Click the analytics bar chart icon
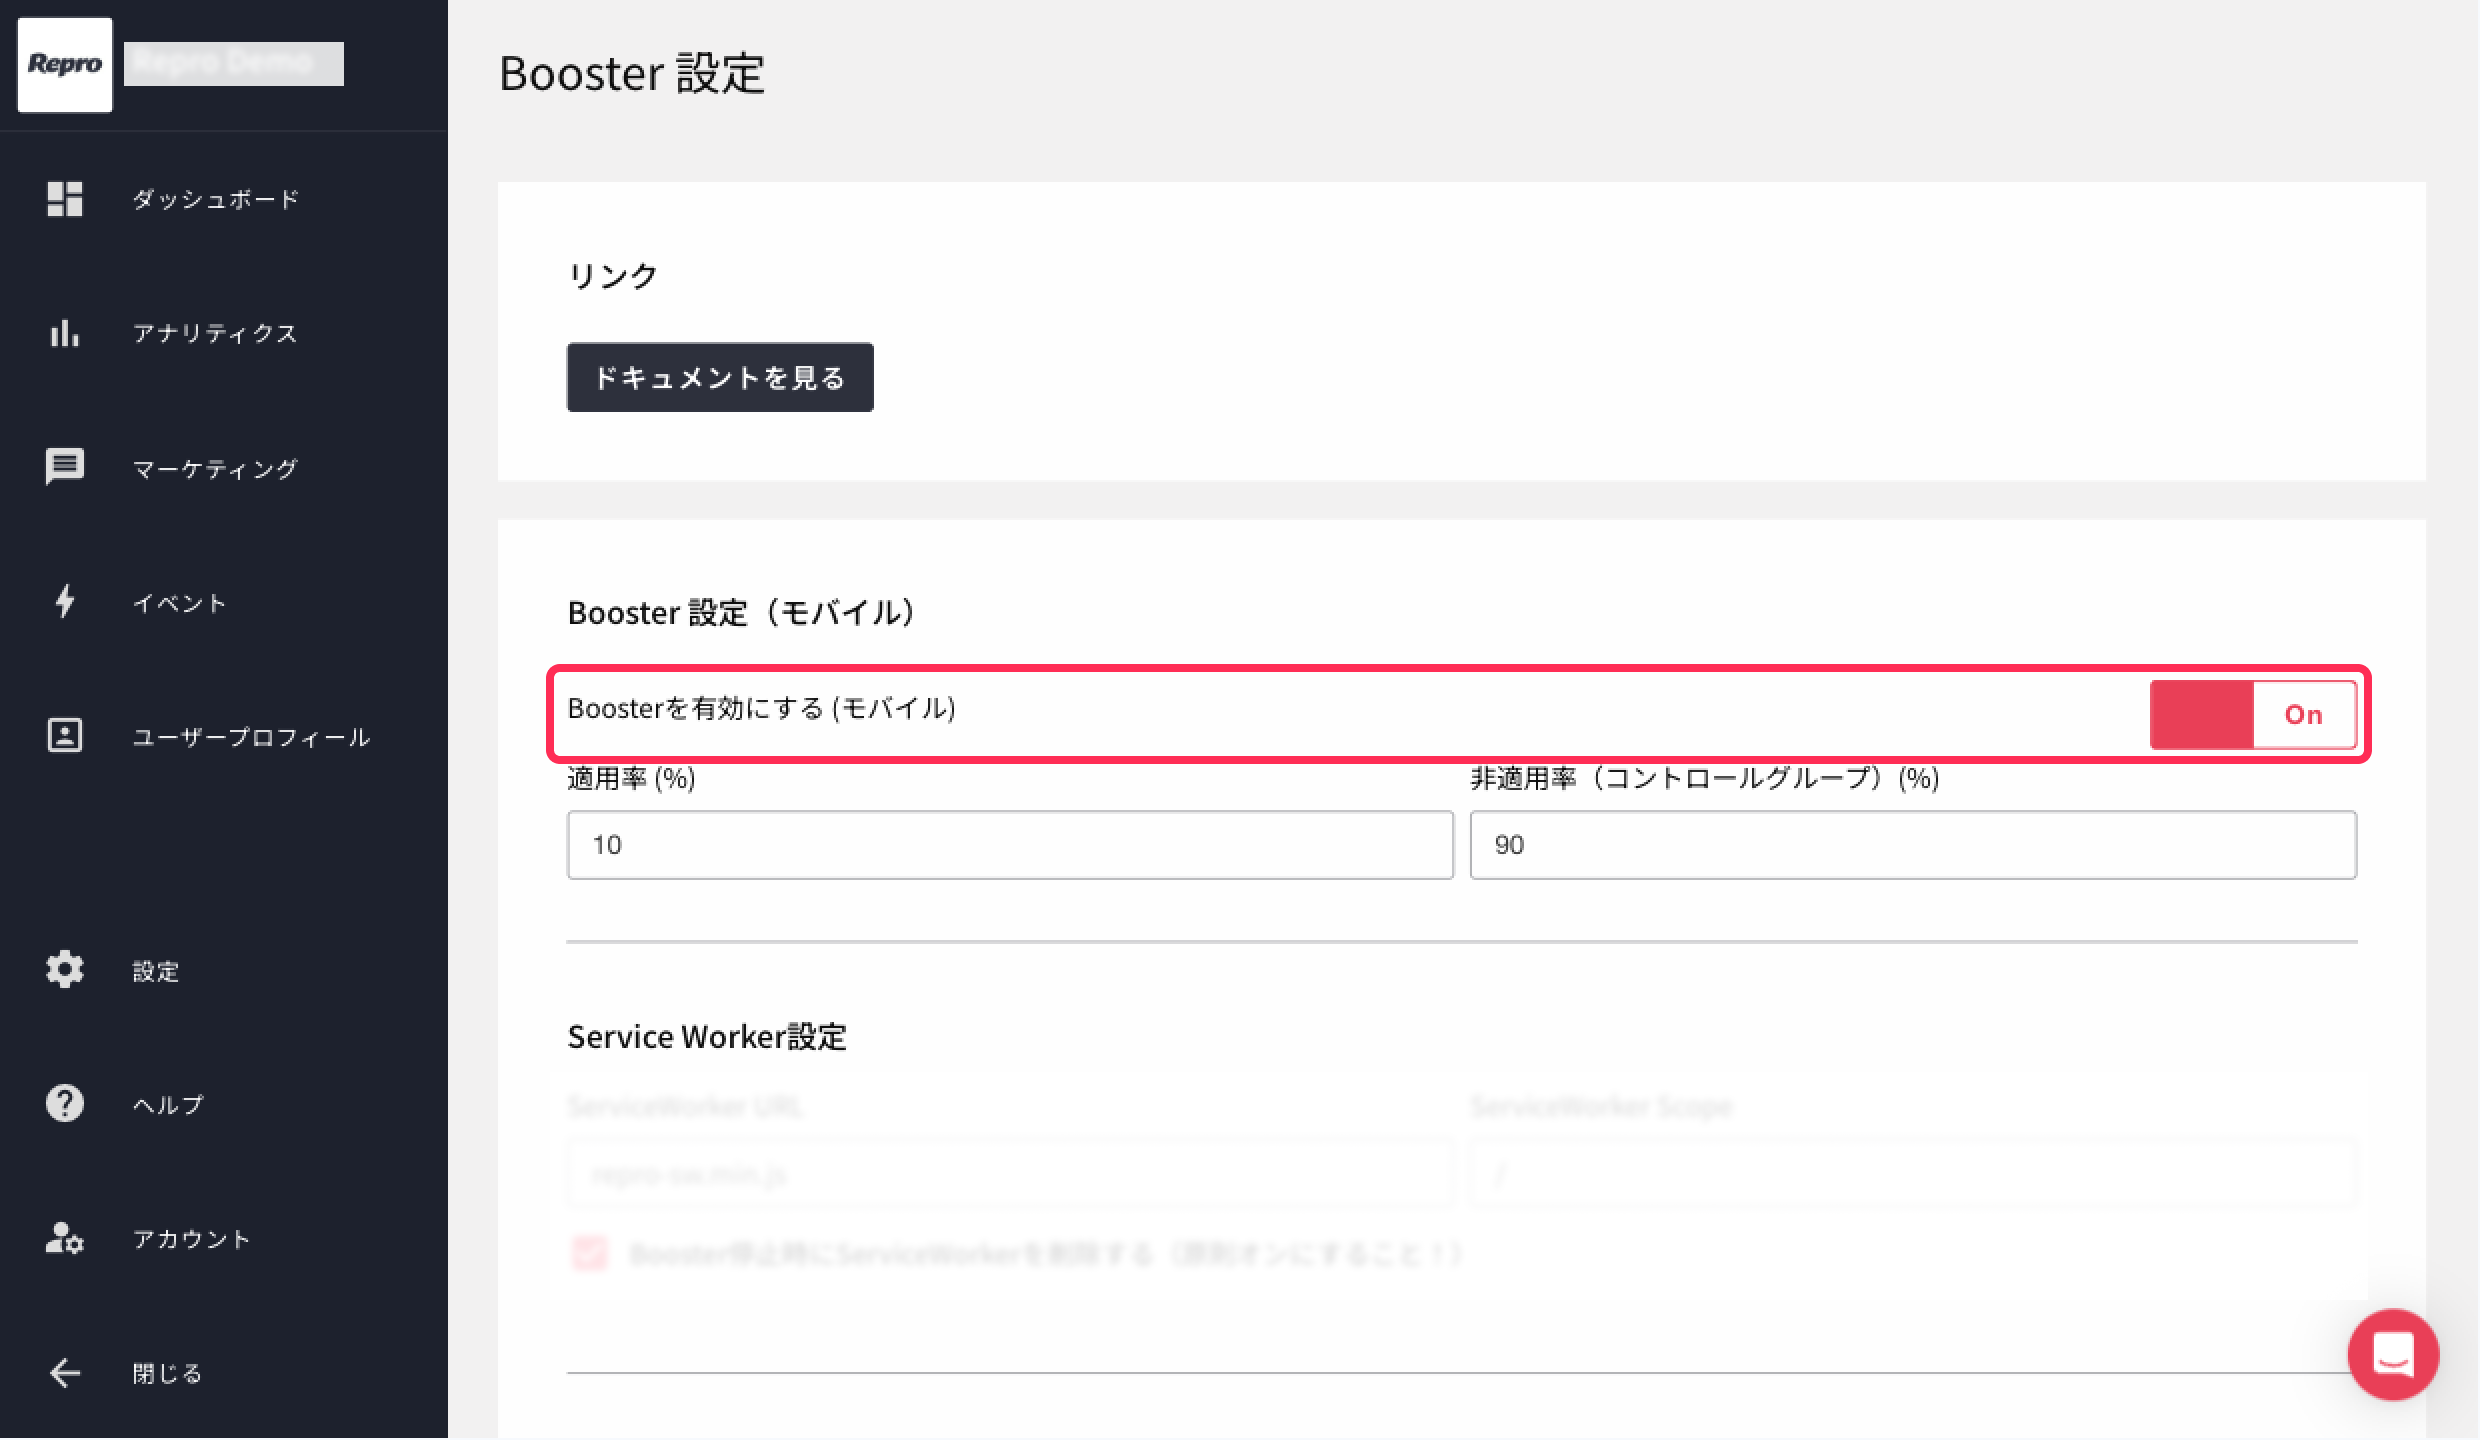2480x1440 pixels. 65,333
